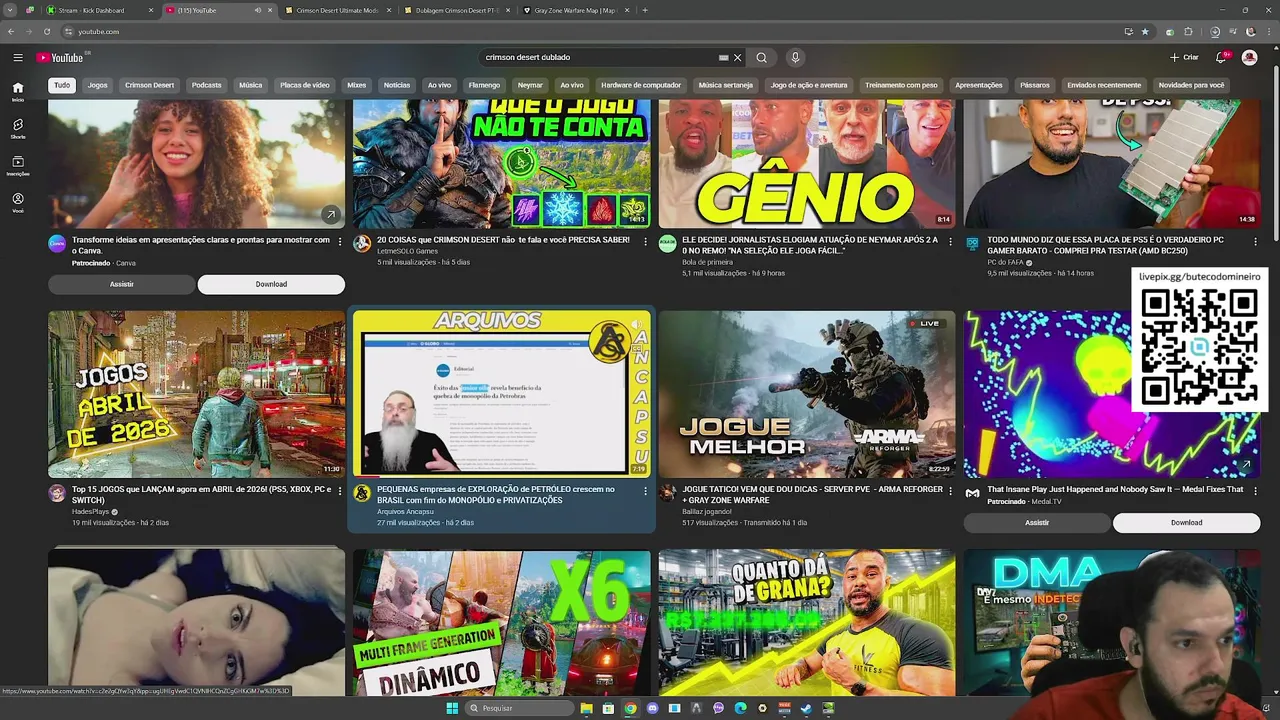Select the Jogos filter chip

click(97, 85)
